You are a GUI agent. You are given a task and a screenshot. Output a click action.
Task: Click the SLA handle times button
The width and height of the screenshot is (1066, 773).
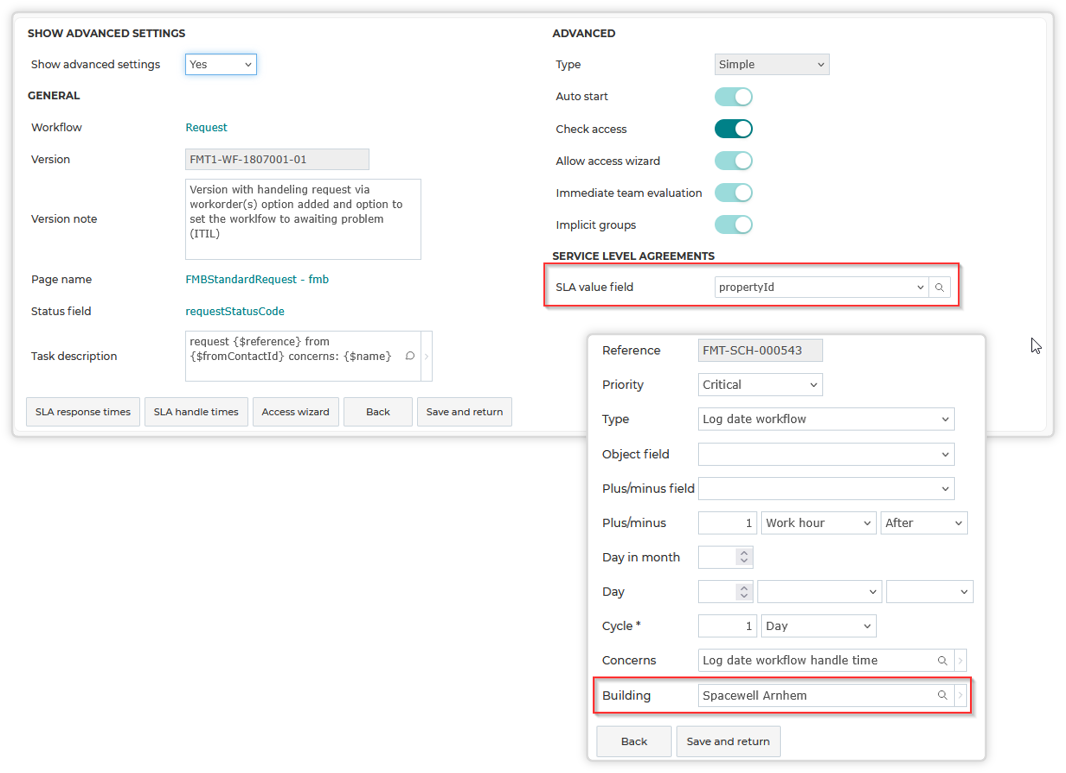[196, 412]
